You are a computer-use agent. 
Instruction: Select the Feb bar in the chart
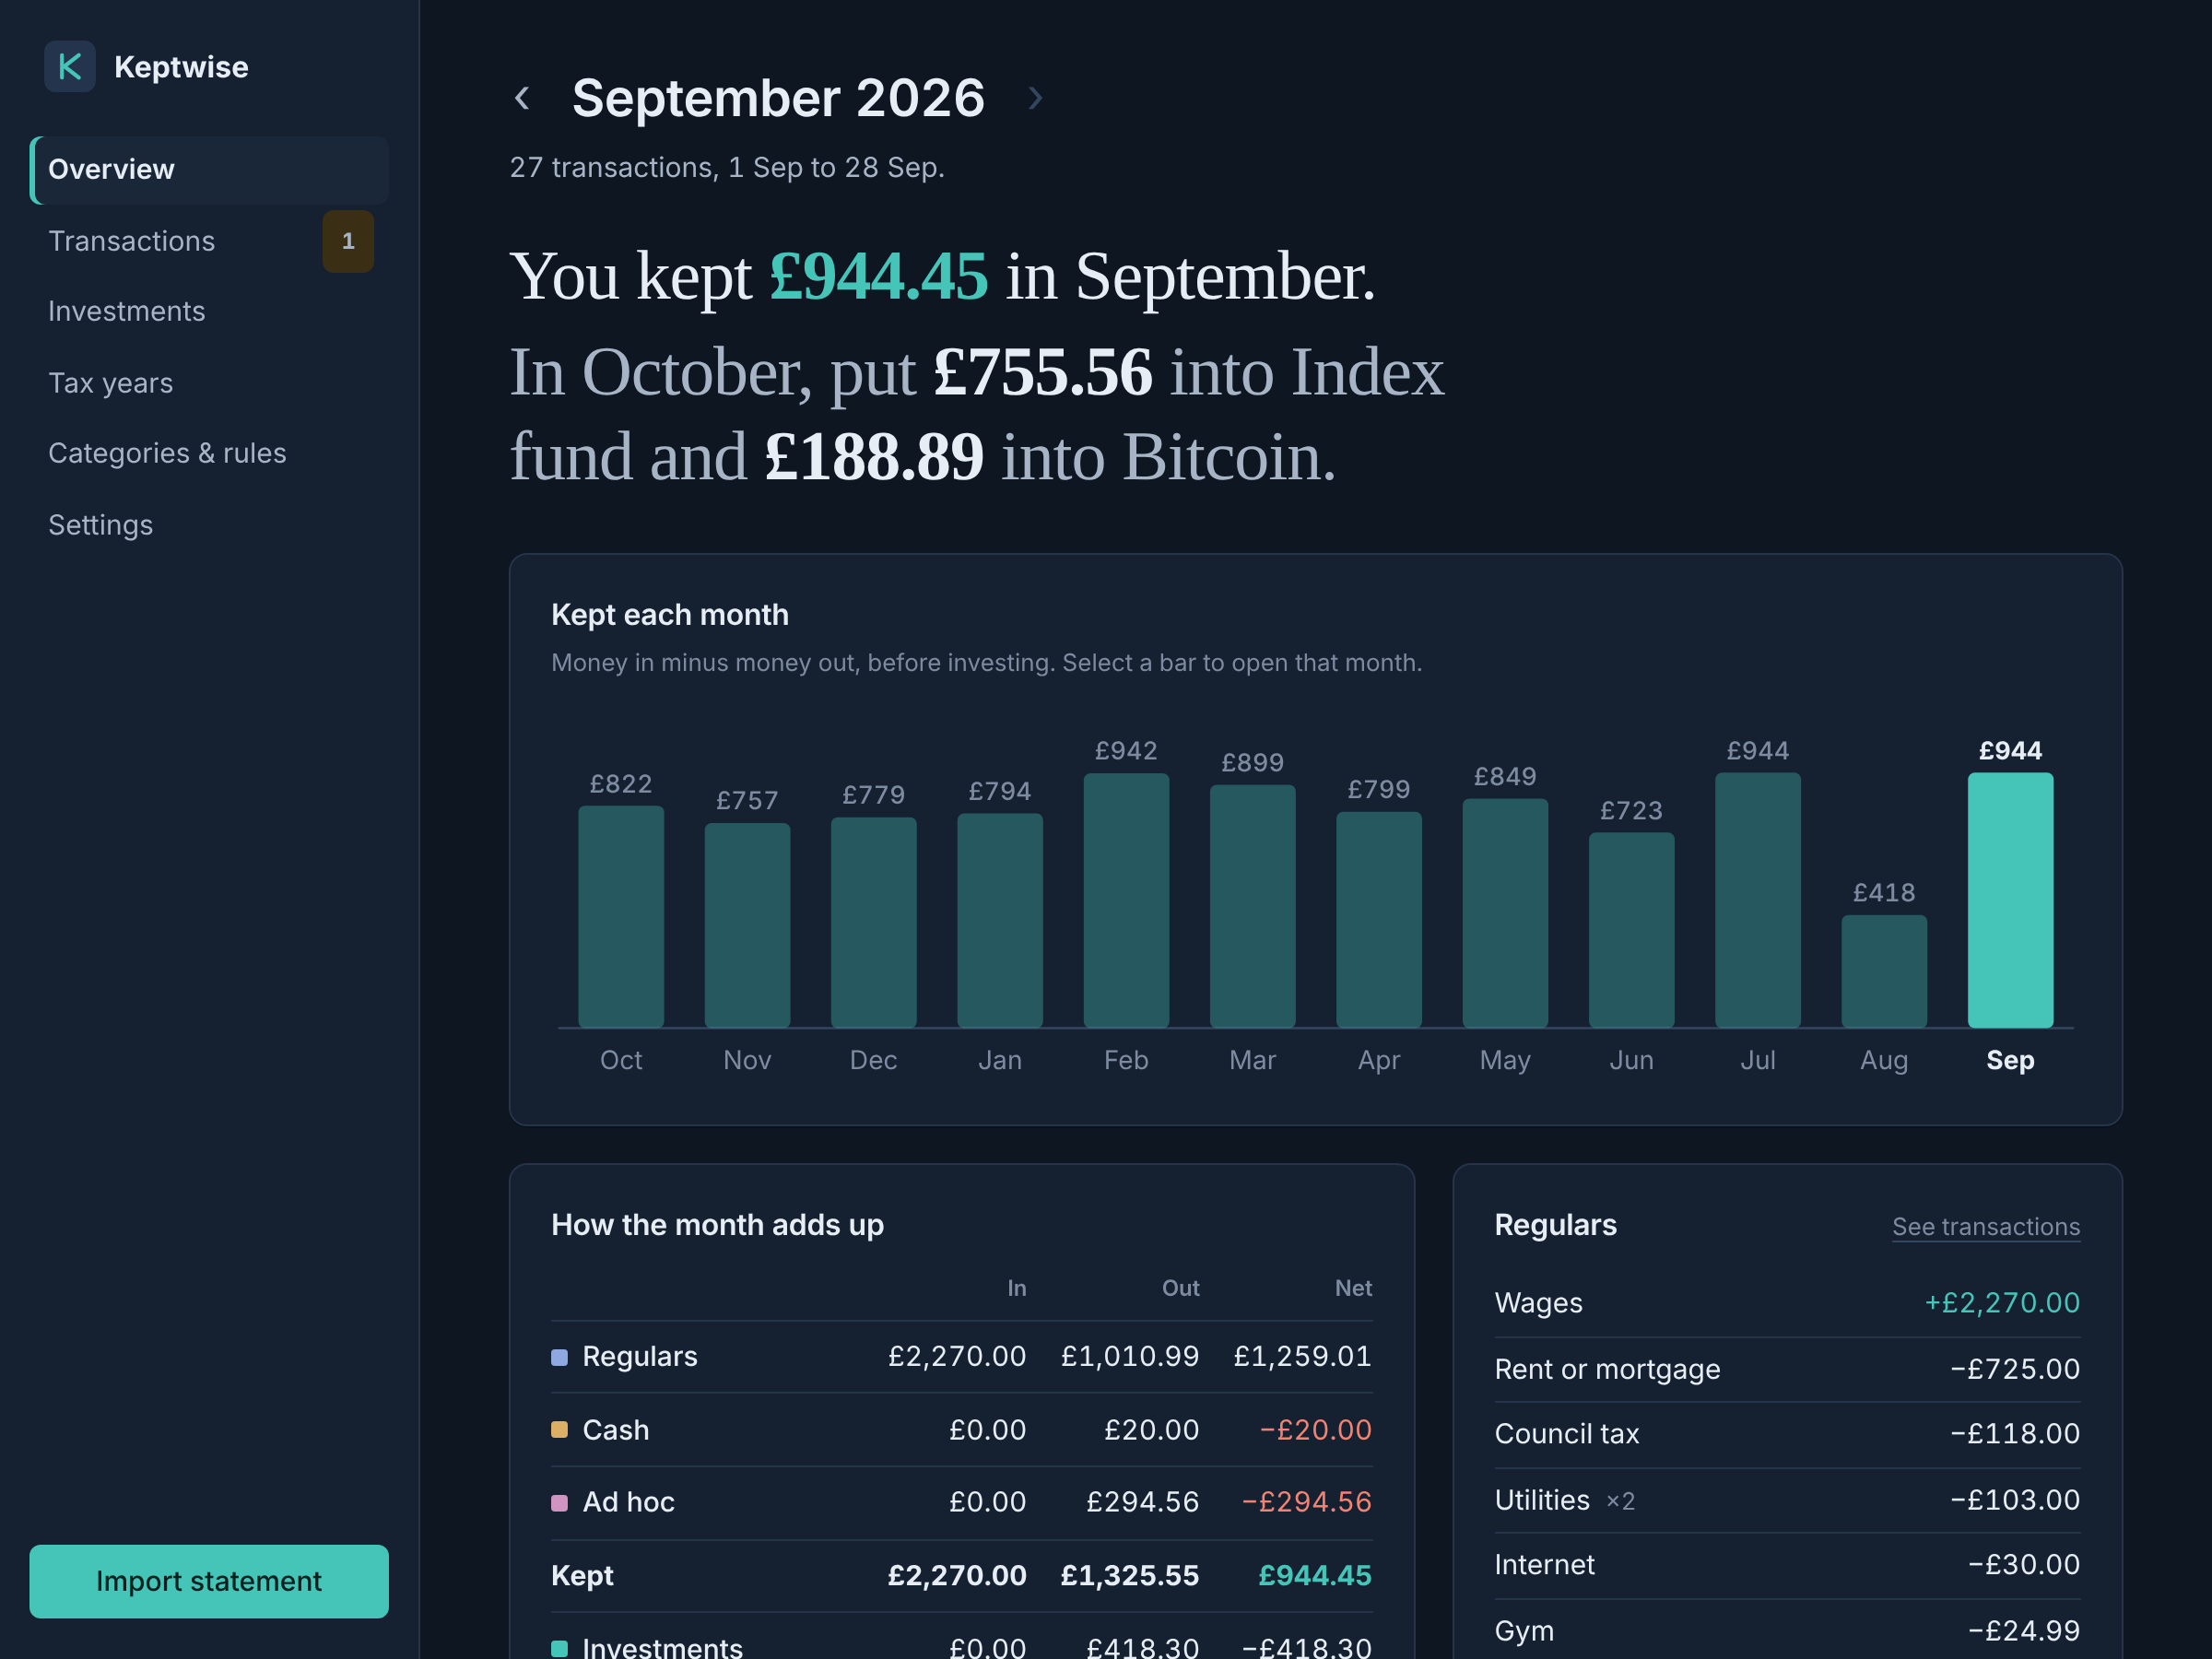[1126, 900]
